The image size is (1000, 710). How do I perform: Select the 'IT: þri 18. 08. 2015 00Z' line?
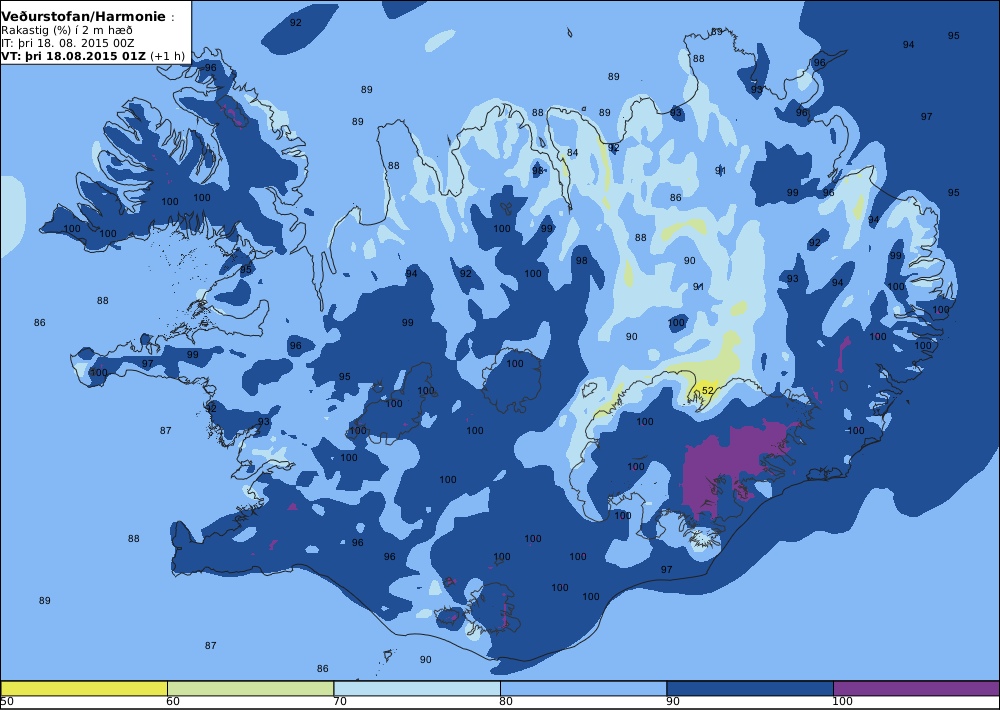click(67, 43)
